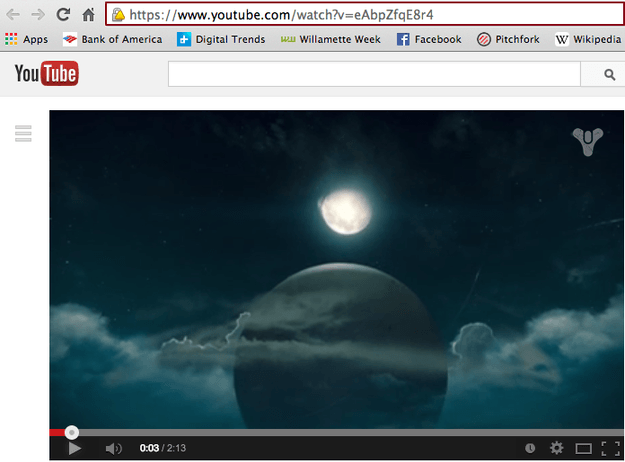Open the Digital Trends bookmark

[221, 39]
